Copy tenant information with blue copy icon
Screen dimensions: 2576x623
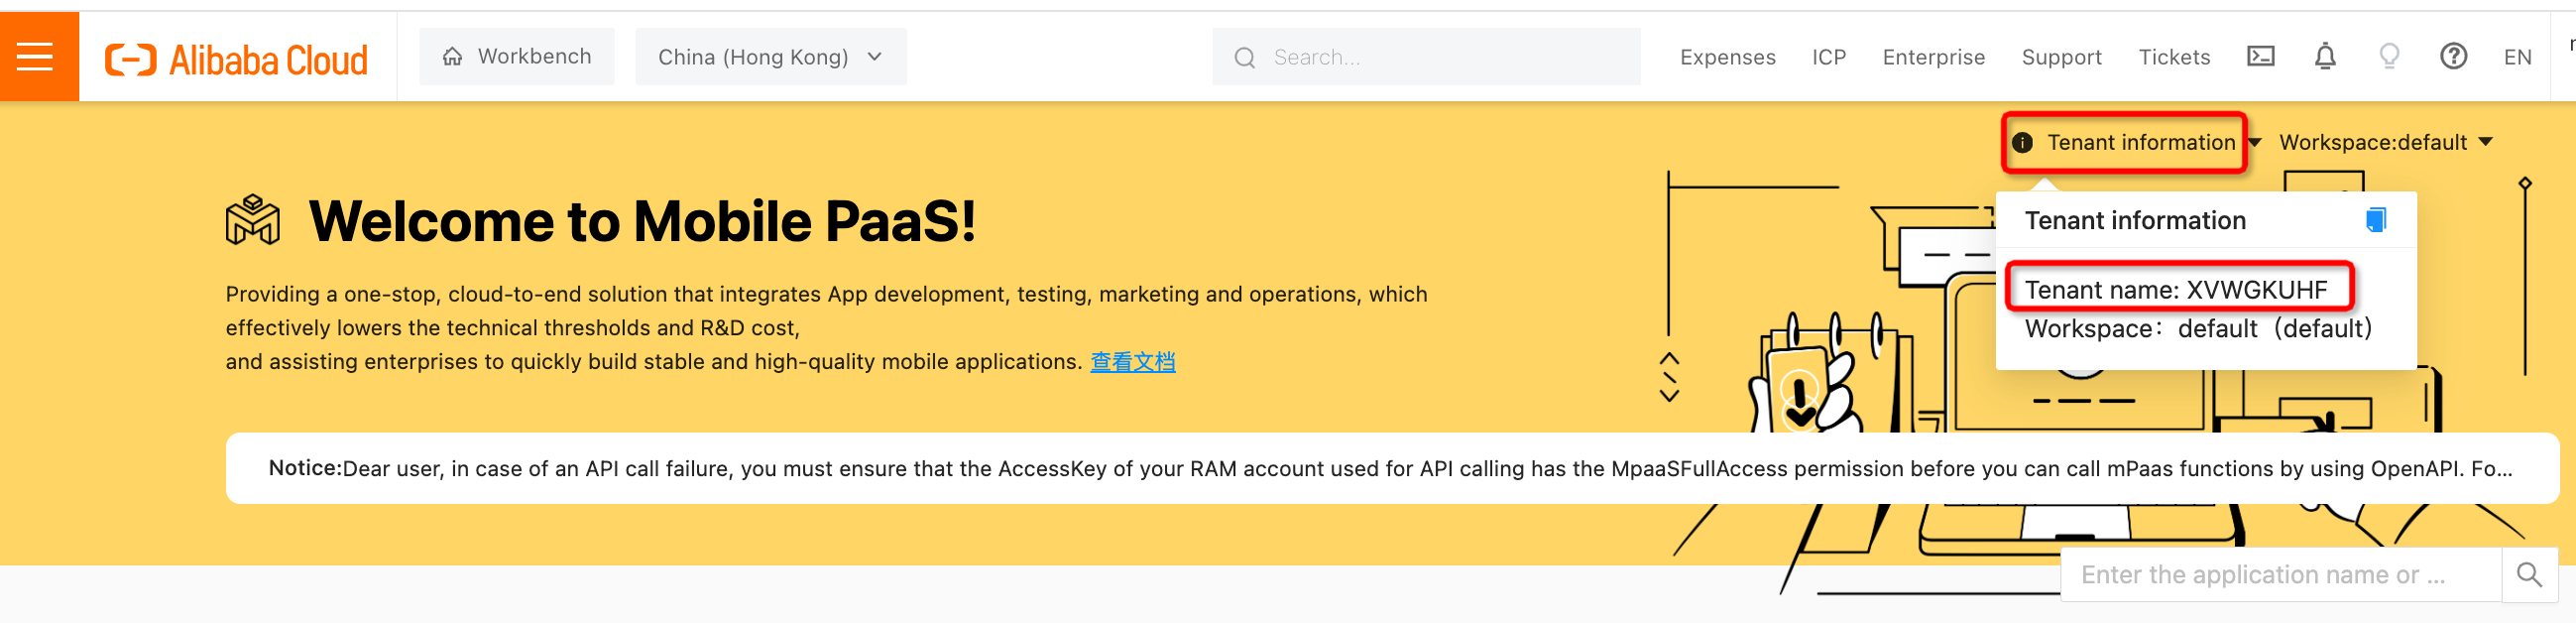pos(2376,220)
